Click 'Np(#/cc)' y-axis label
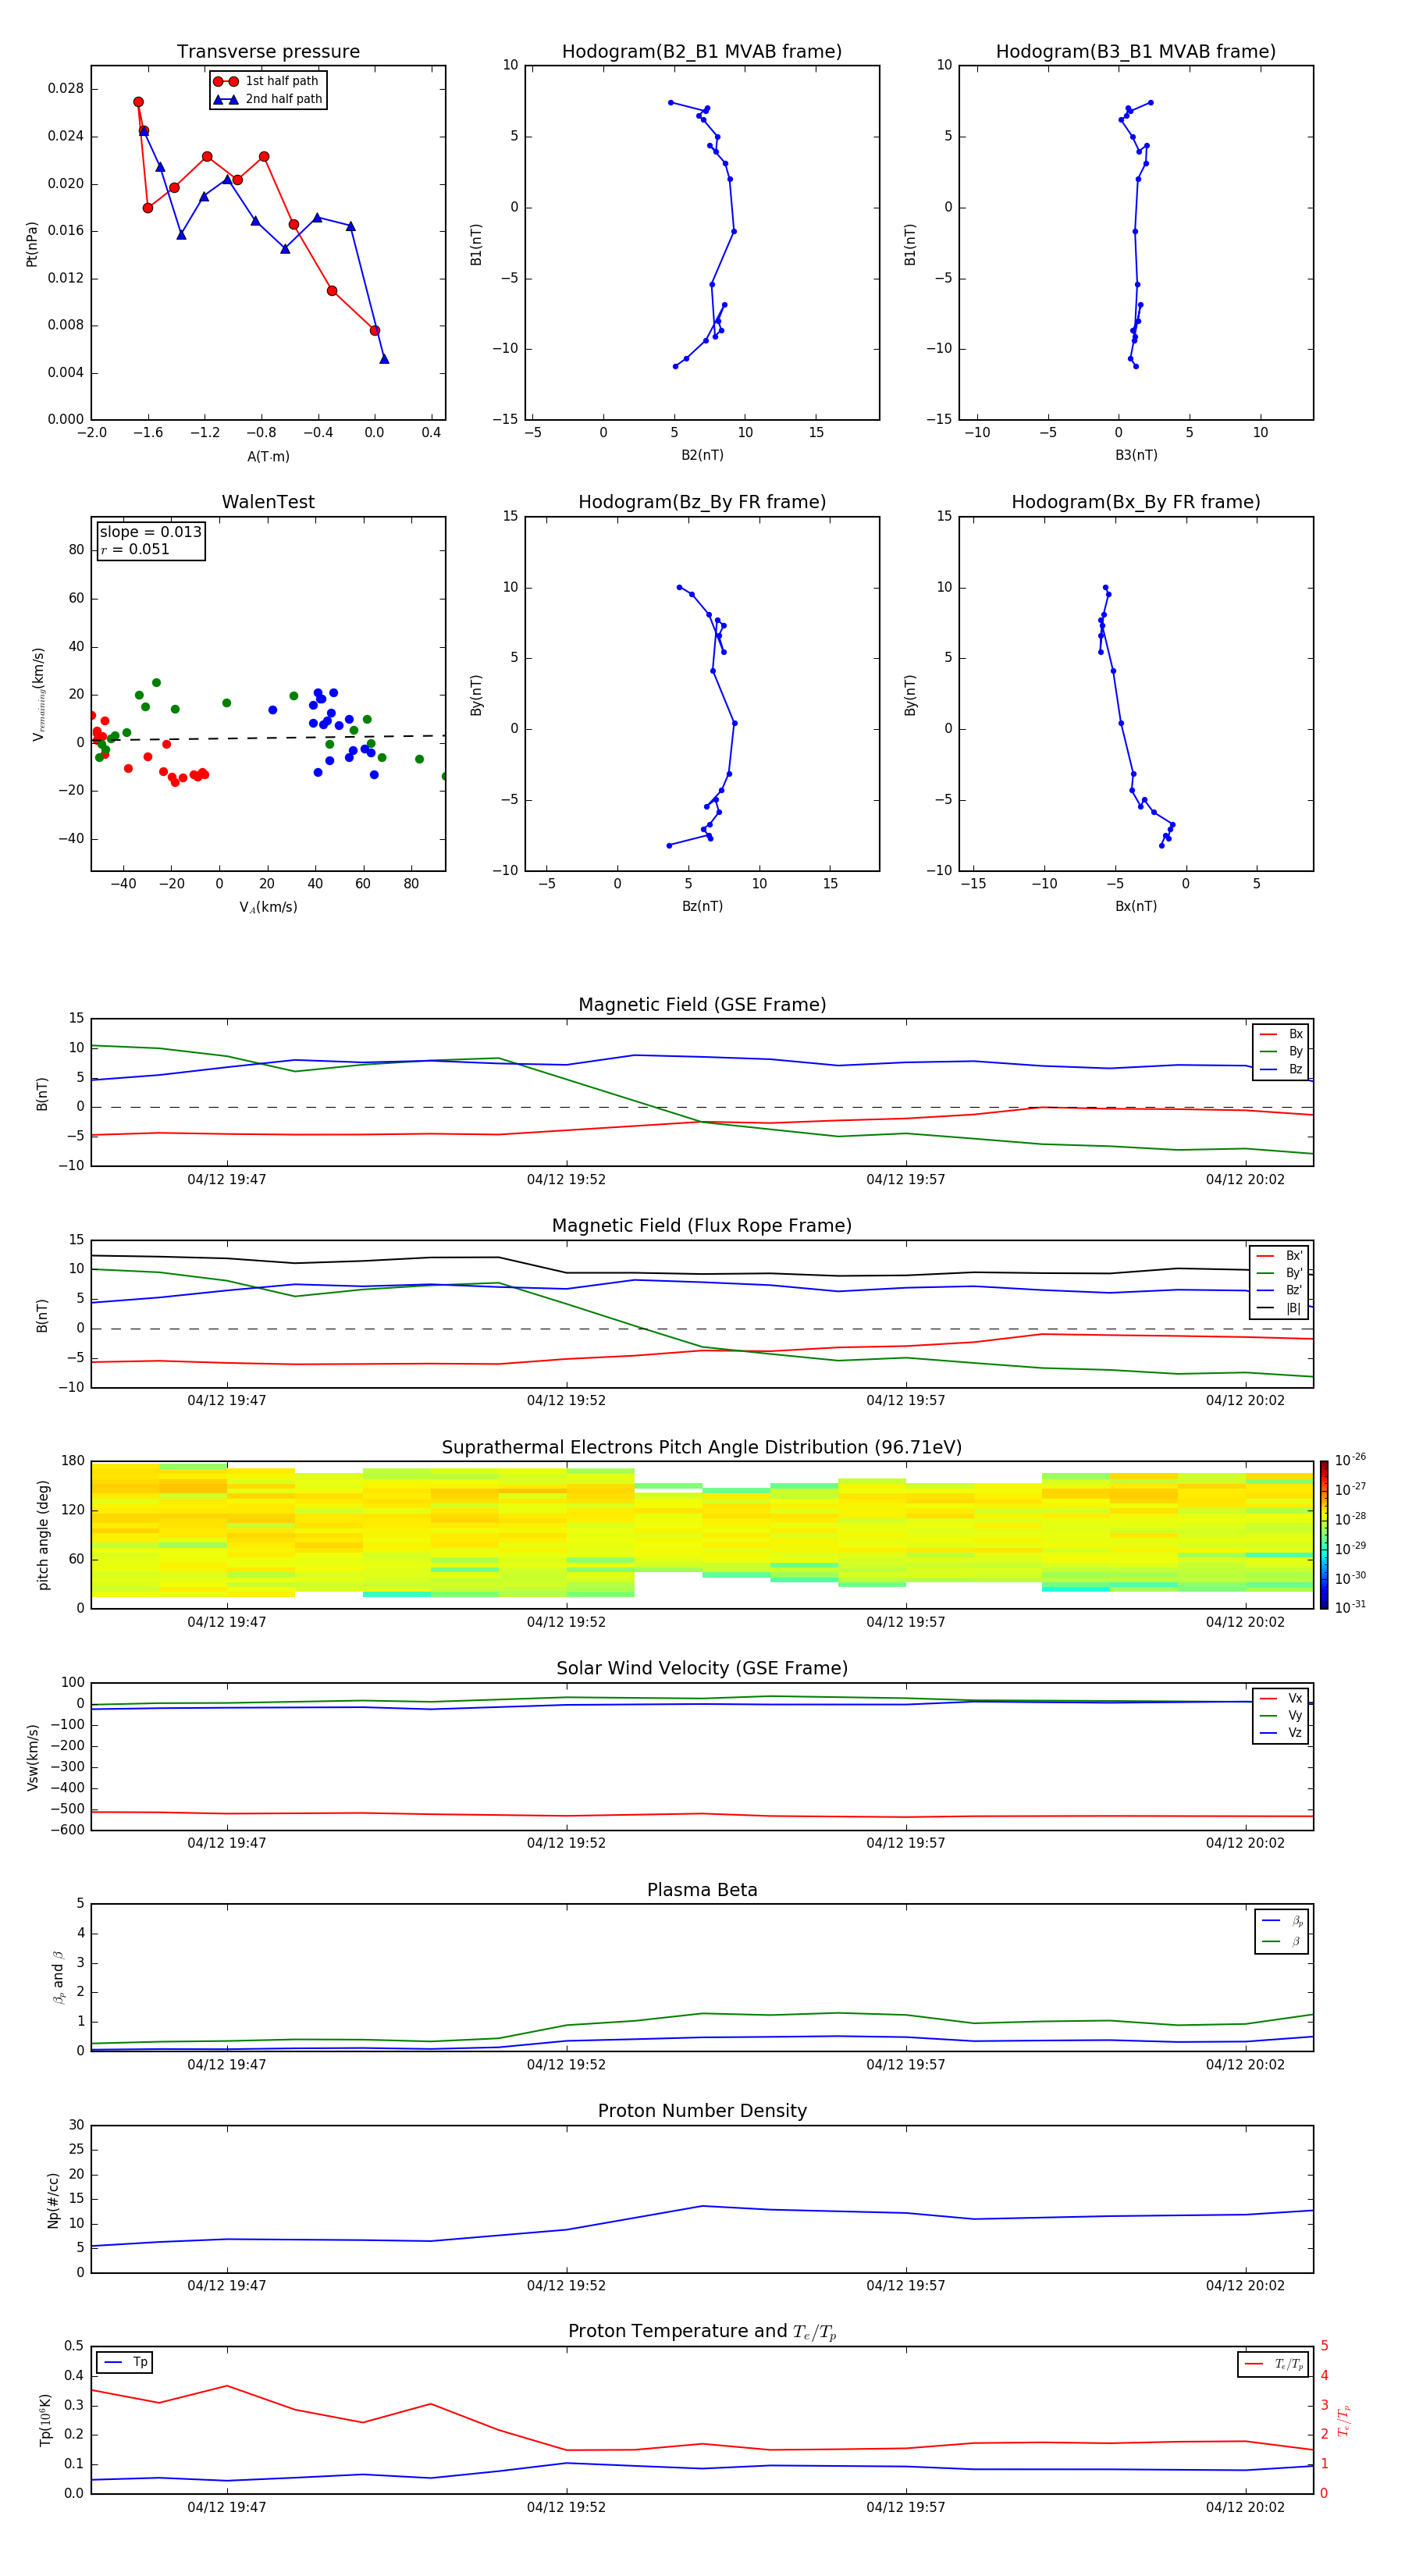Screen dimensions: 1405x2576 click(x=53, y=2199)
